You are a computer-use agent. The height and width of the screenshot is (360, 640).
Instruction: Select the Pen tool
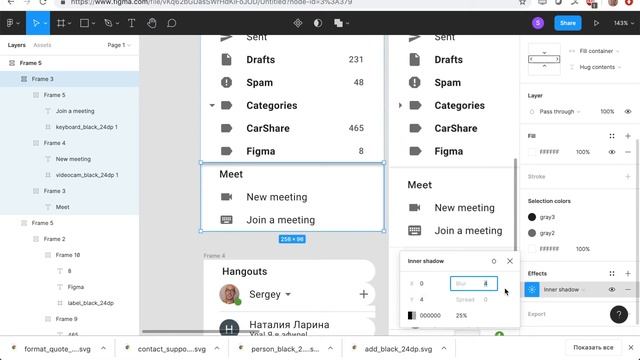click(x=108, y=23)
